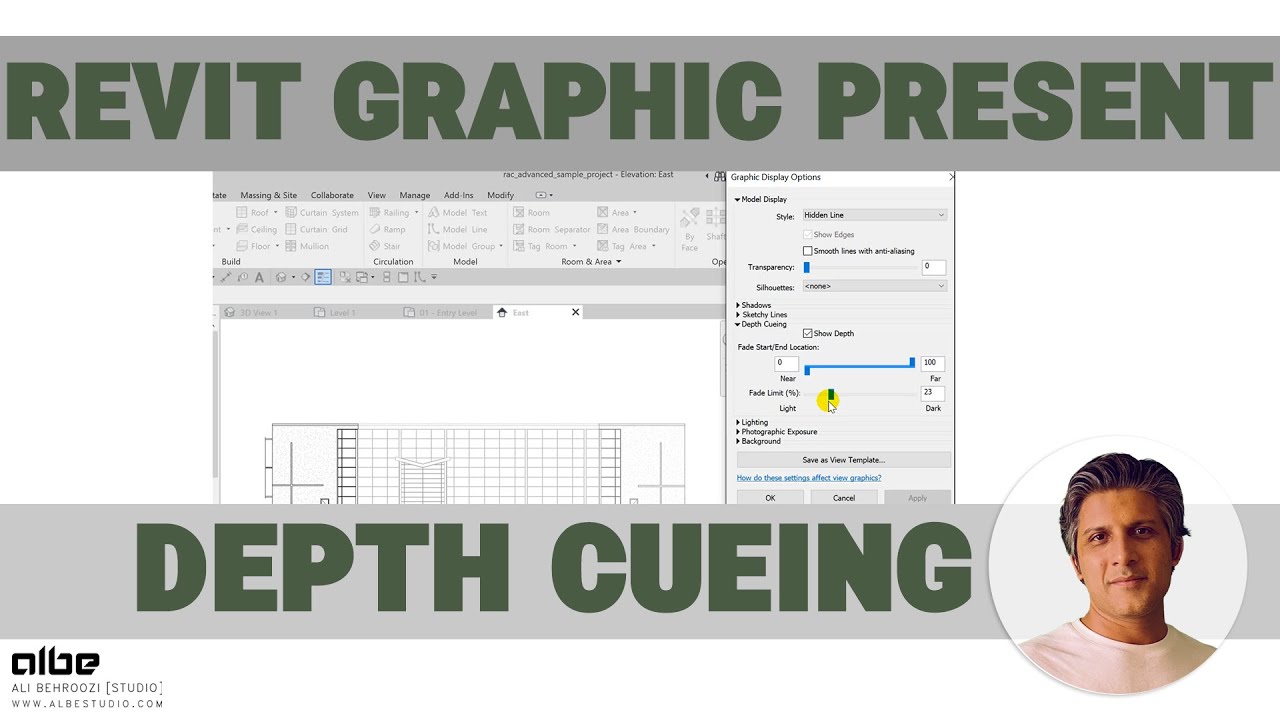Choose the Room tool

(531, 212)
